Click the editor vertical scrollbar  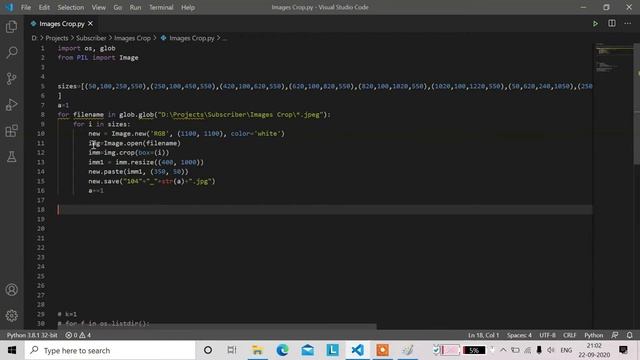[x=636, y=103]
